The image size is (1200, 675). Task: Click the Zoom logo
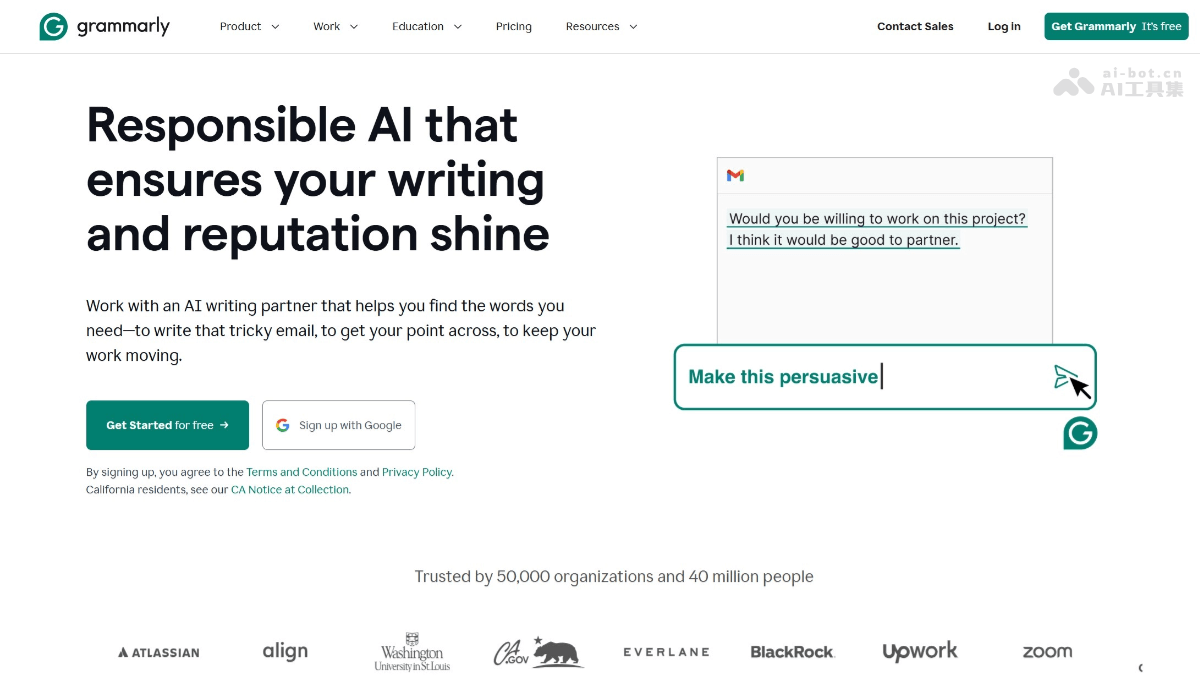[x=1047, y=651]
